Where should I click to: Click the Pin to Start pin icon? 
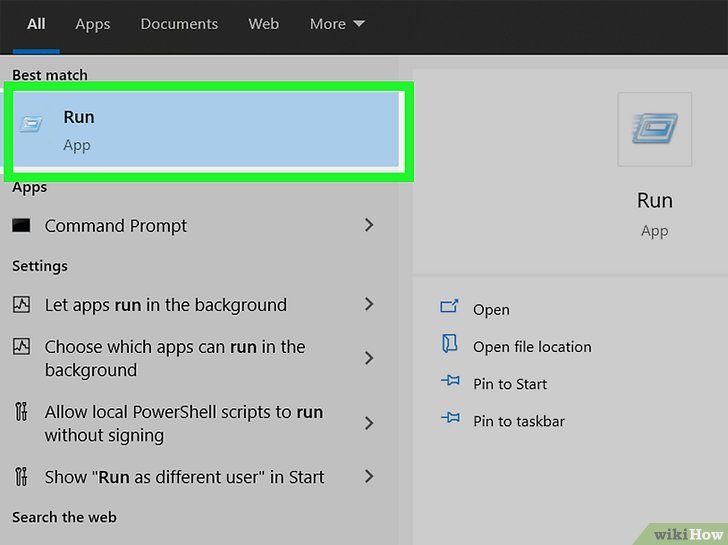(x=449, y=383)
